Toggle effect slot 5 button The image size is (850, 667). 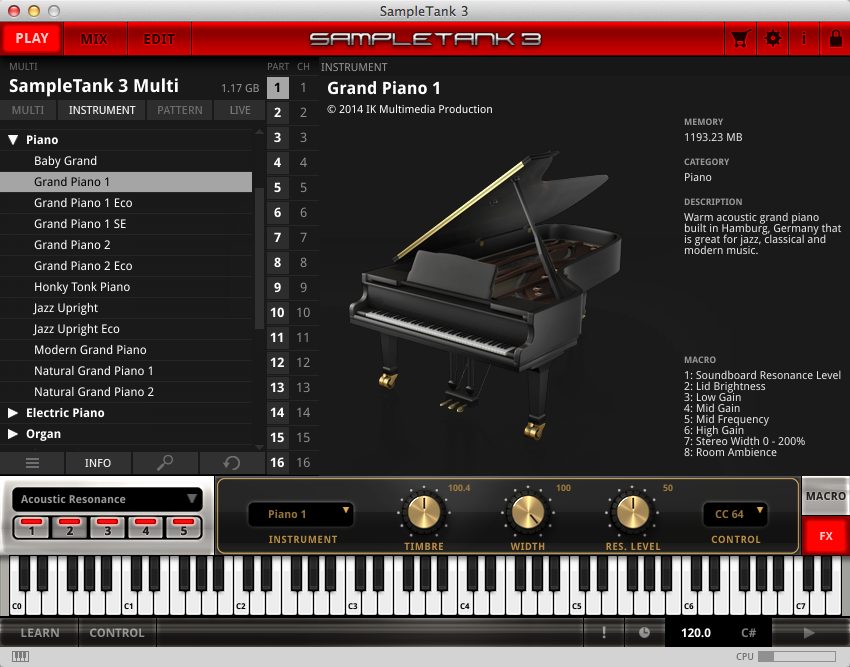(183, 527)
